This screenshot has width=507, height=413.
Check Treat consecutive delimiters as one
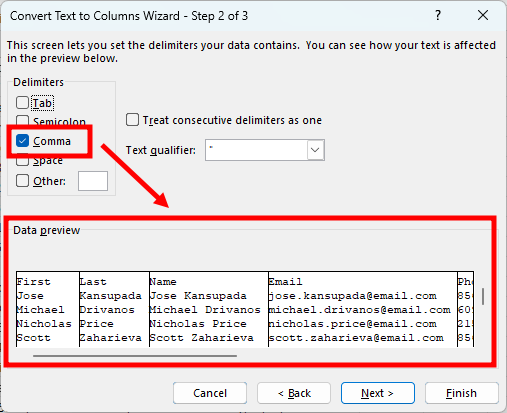coord(132,120)
